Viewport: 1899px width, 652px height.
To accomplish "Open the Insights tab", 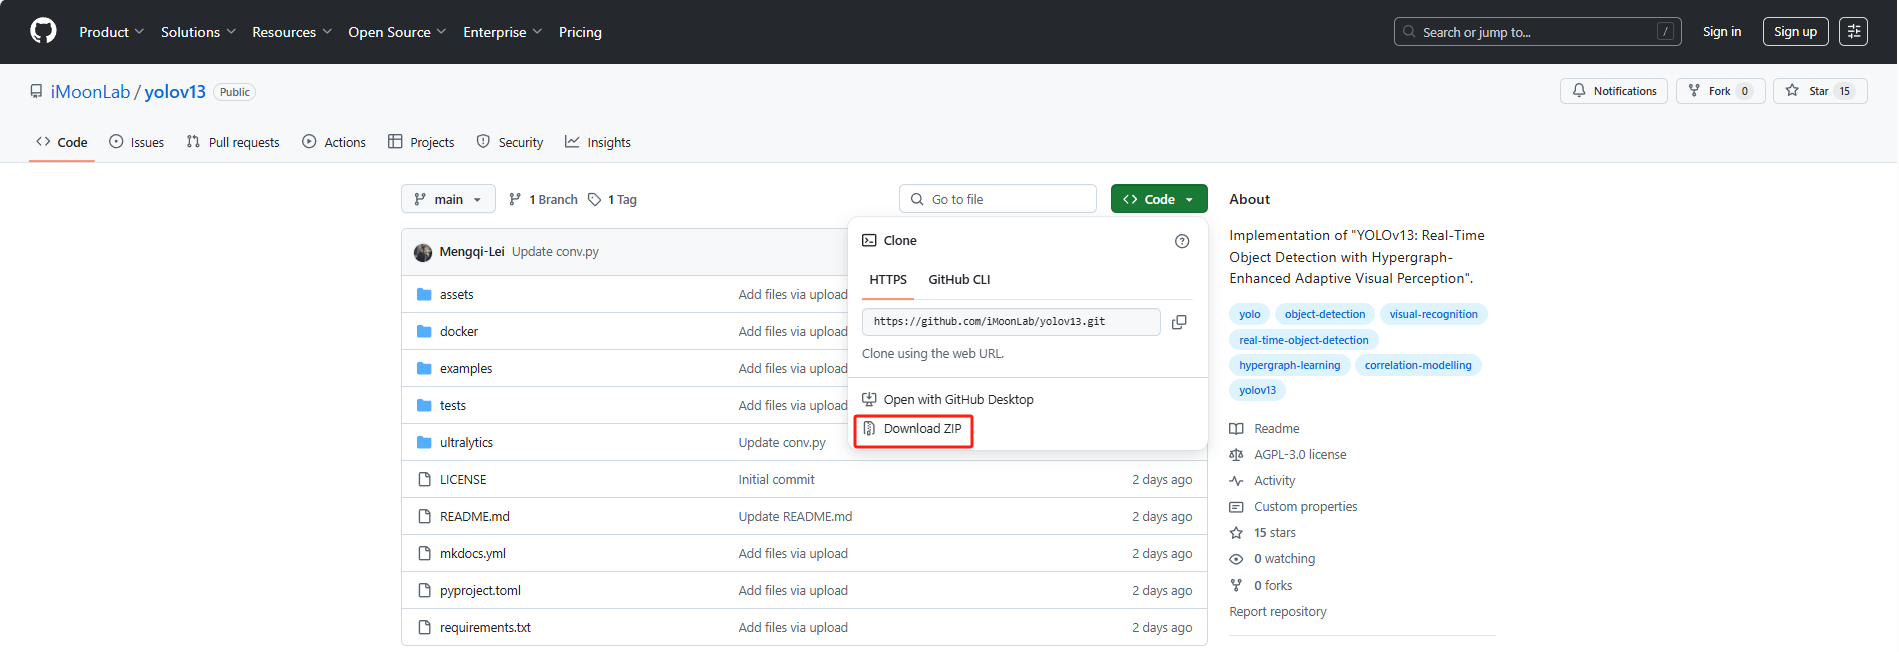I will pyautogui.click(x=598, y=142).
